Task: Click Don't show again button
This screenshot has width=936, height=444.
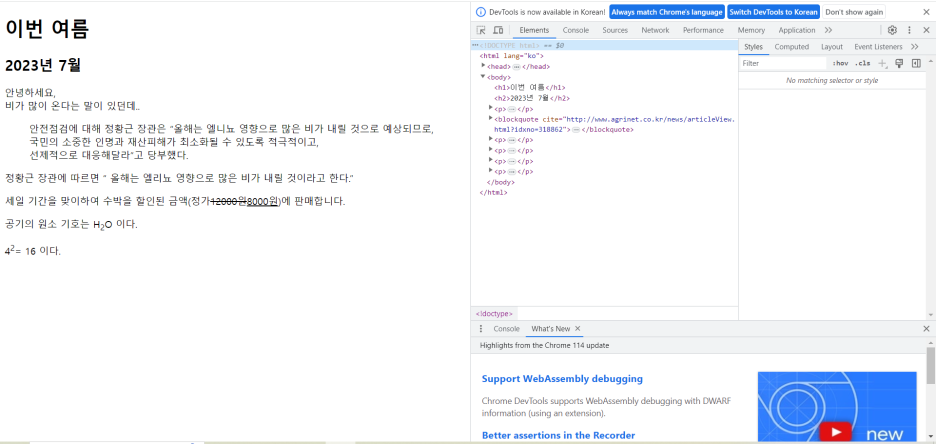Action: pos(854,12)
